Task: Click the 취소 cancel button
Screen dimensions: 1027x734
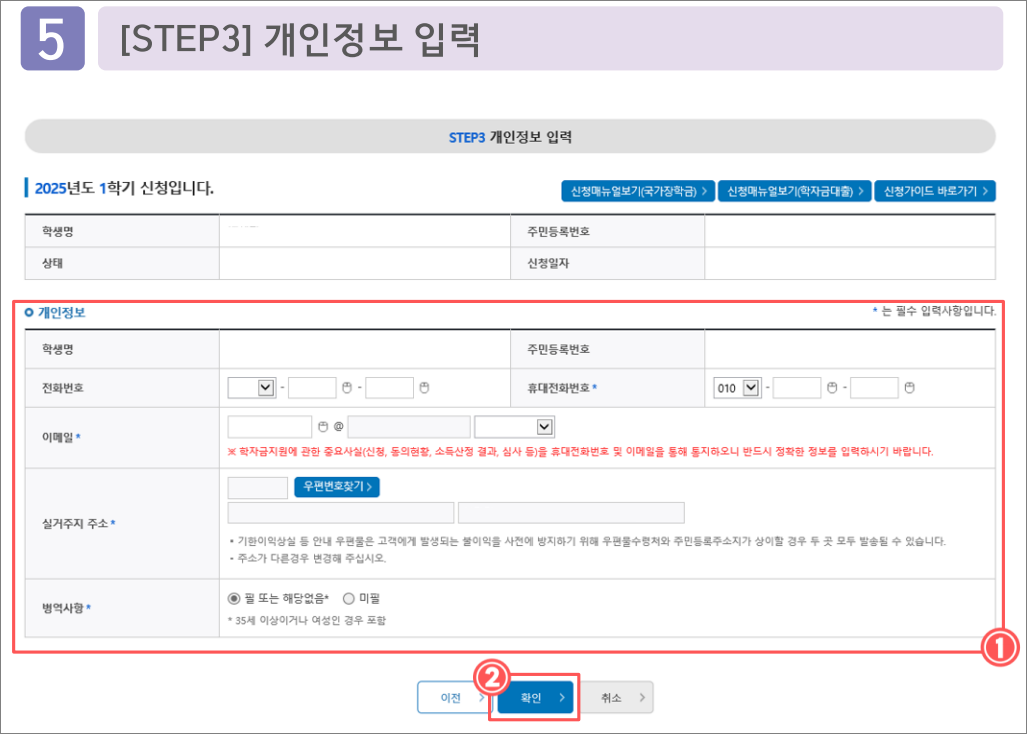Action: pos(617,697)
